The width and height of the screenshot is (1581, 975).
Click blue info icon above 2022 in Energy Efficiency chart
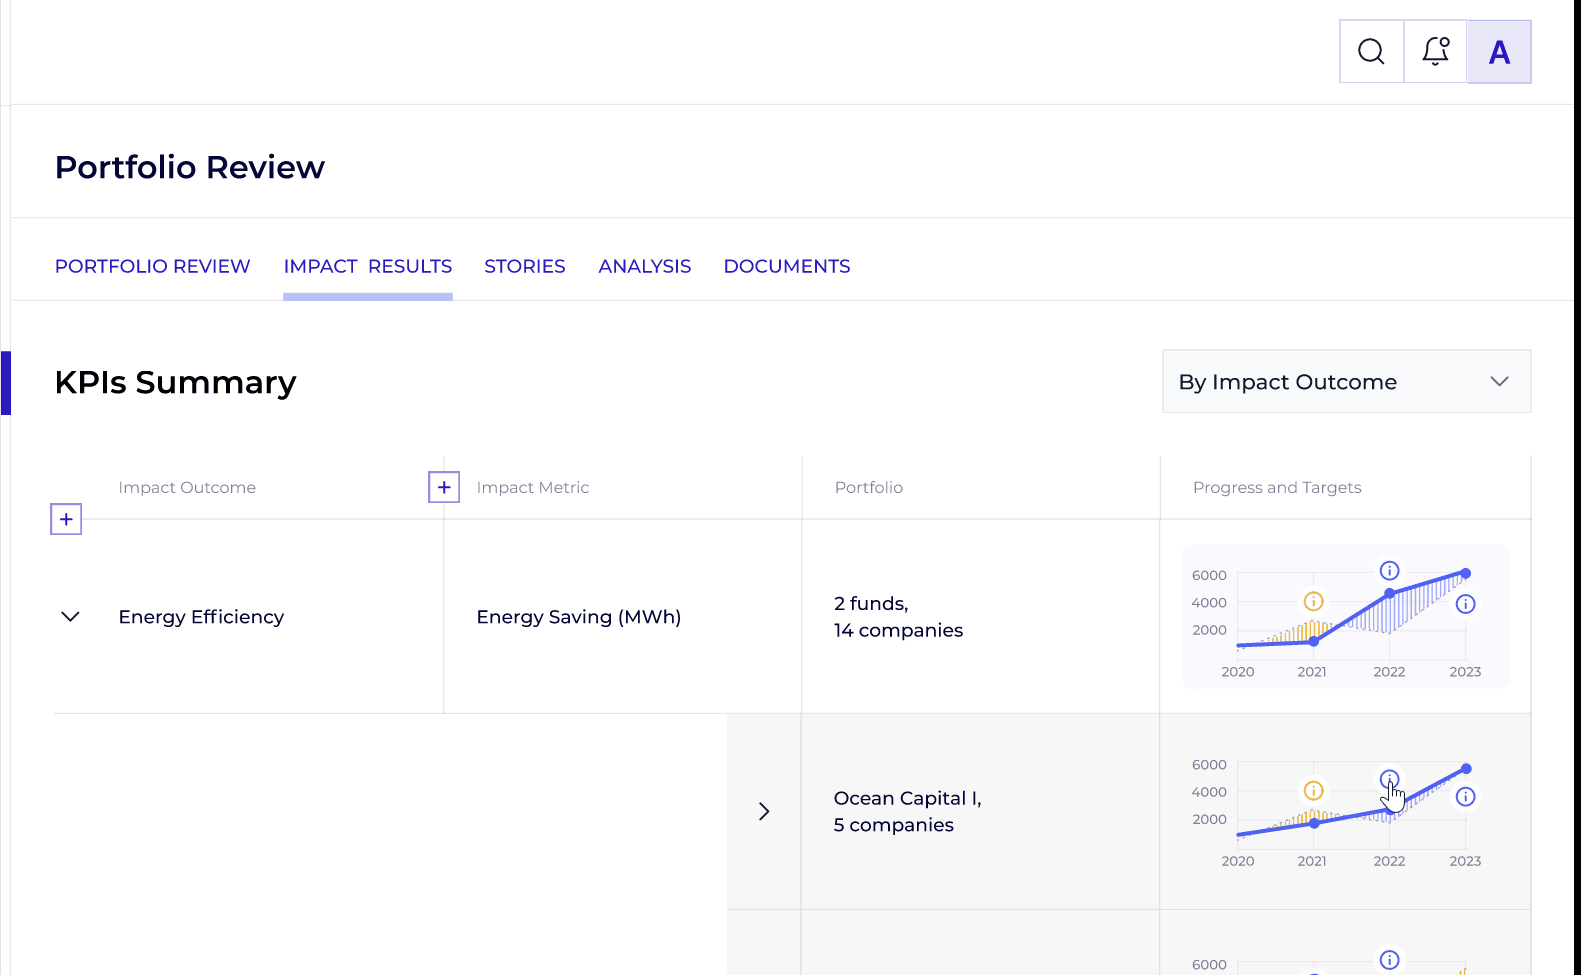1389,570
